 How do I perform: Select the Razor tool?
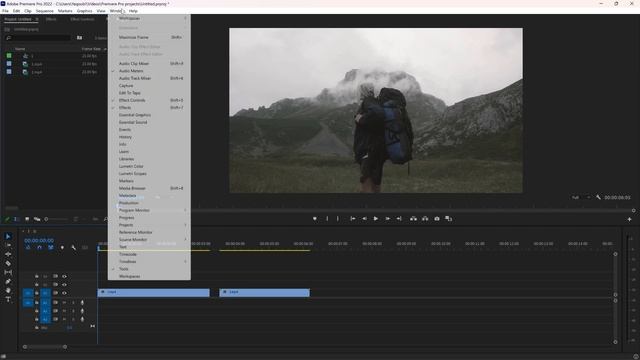8,263
